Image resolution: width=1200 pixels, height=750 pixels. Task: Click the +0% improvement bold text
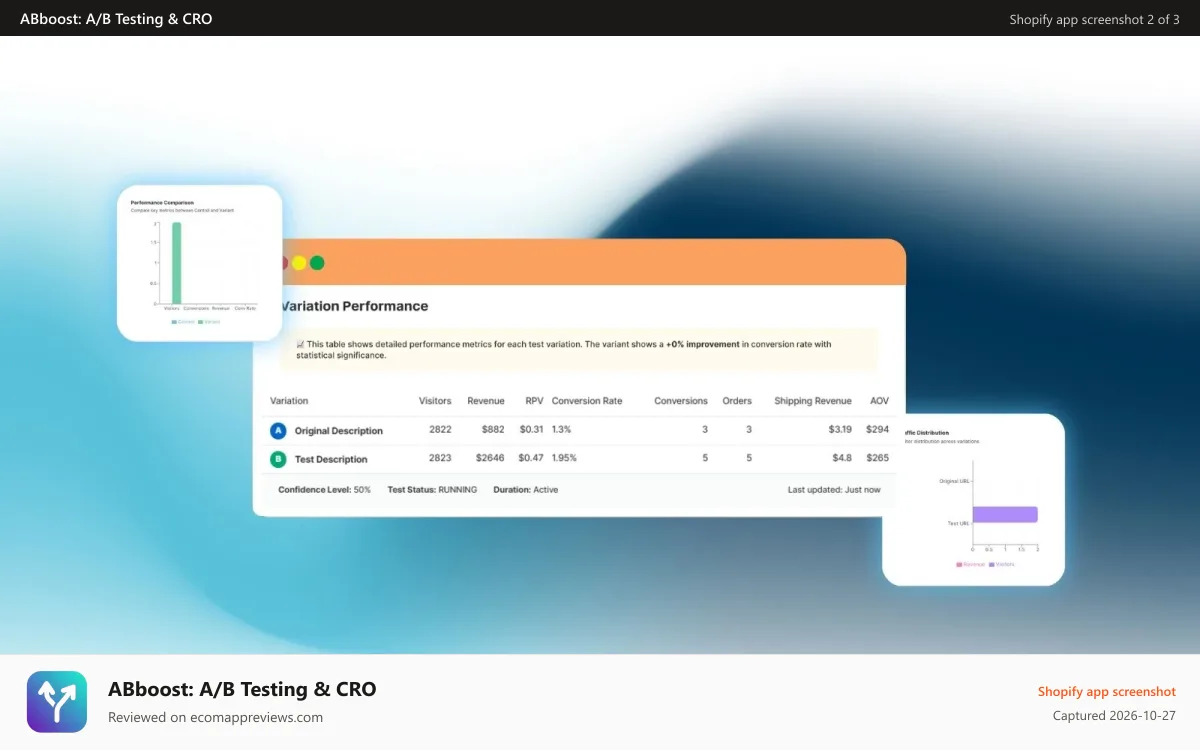click(702, 344)
